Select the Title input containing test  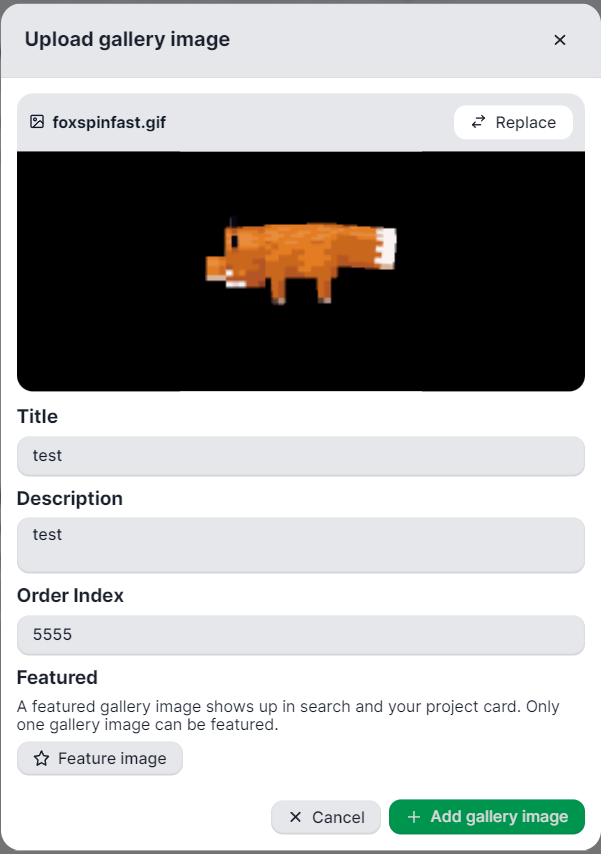300,455
